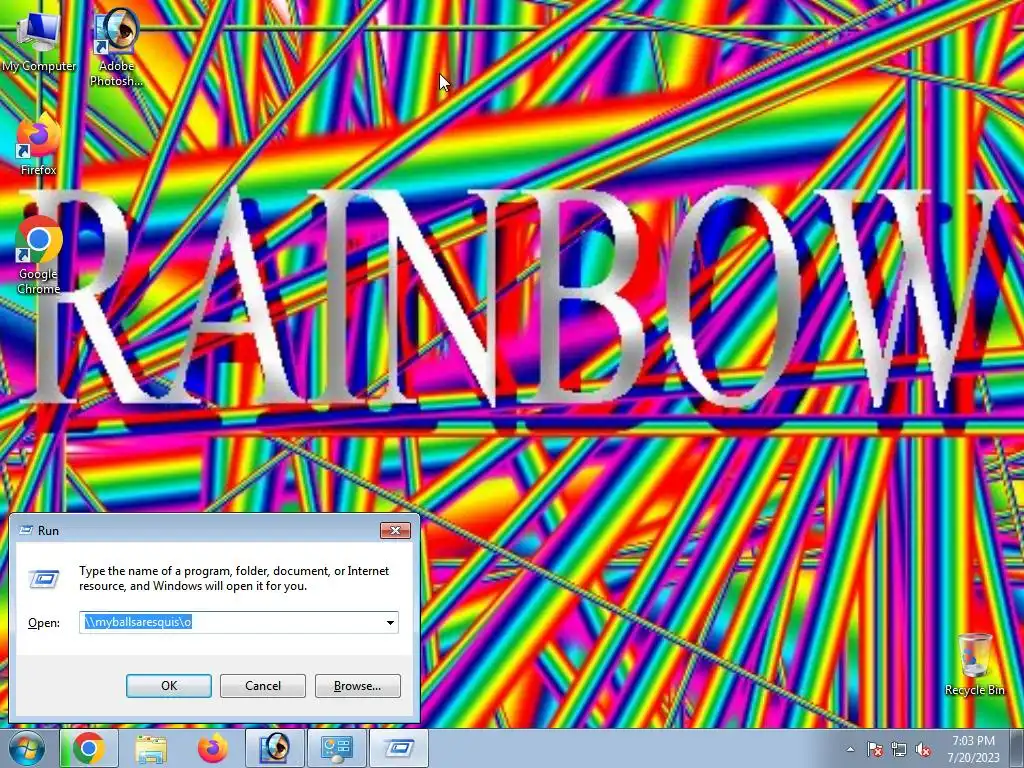Open the Windows Start menu orb
Image resolution: width=1024 pixels, height=768 pixels.
(27, 748)
